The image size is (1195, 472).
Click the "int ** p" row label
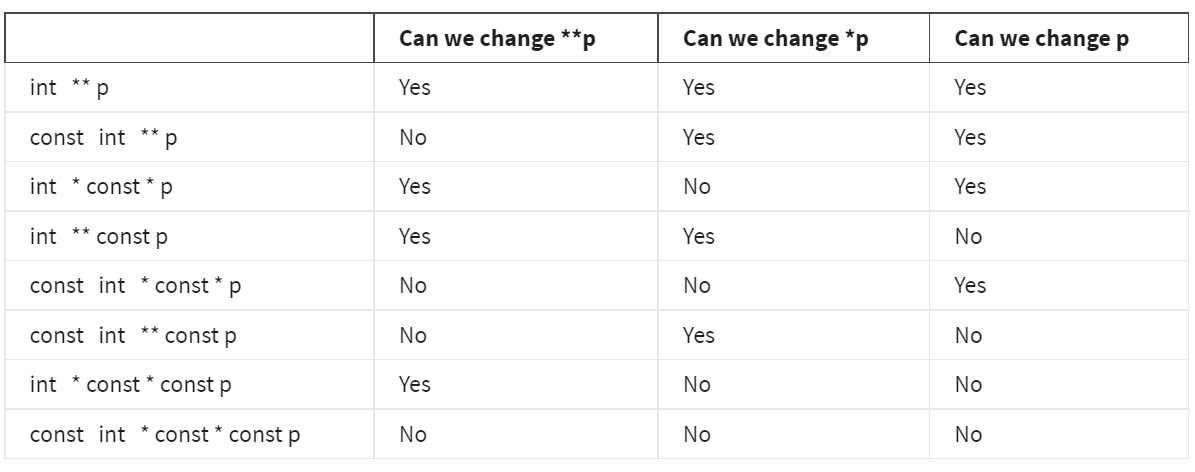pos(70,88)
